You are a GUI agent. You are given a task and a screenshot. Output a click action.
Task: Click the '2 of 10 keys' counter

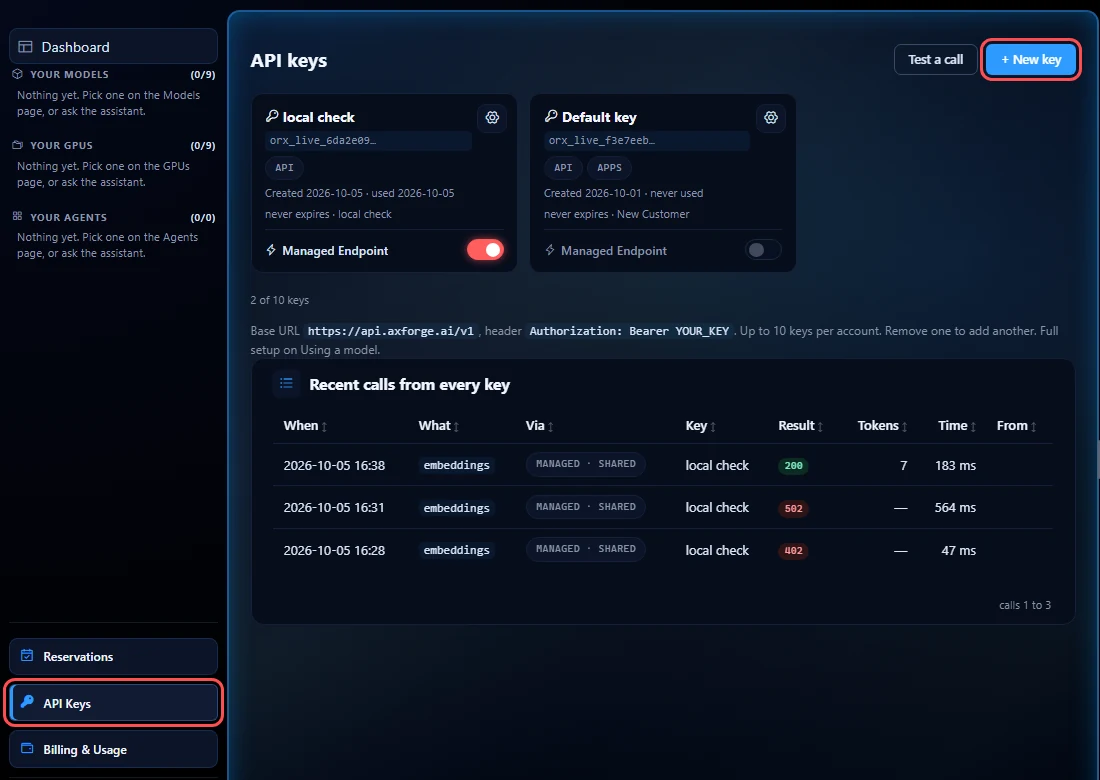pyautogui.click(x=279, y=300)
